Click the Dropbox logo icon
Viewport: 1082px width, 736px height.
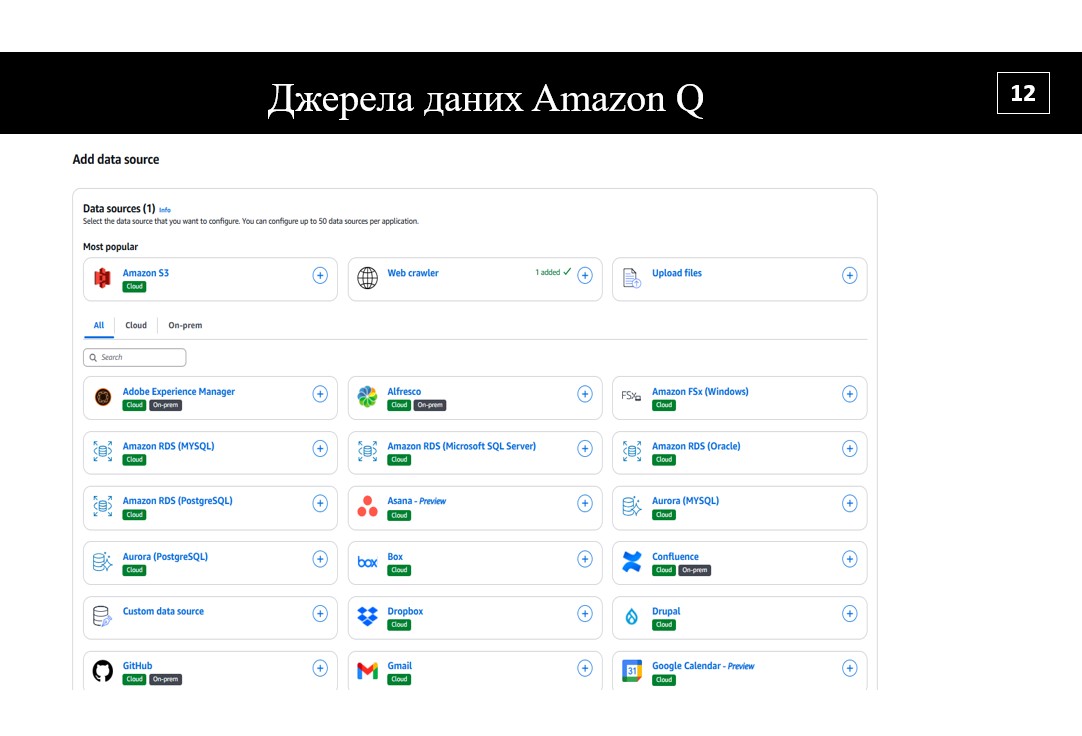pos(367,616)
